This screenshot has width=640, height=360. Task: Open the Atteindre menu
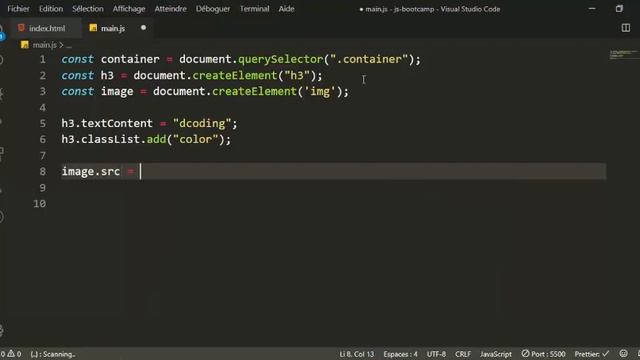[170, 9]
